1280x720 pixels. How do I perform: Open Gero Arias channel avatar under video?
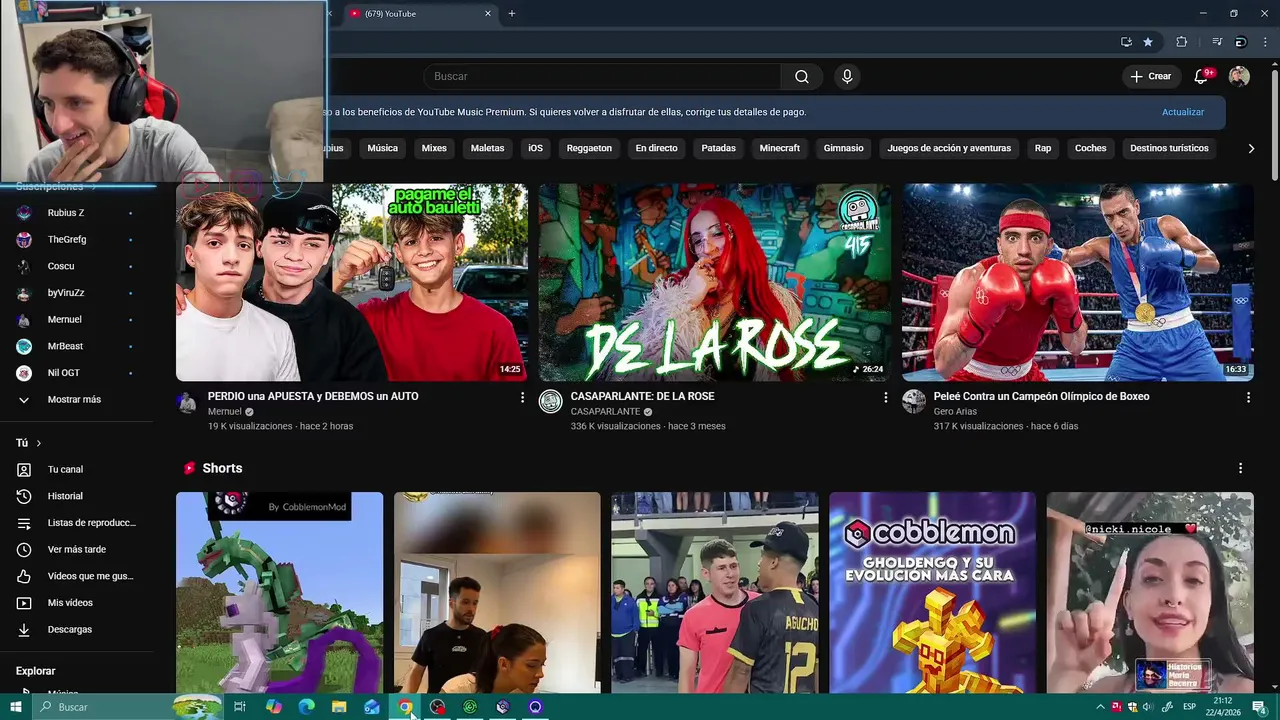point(914,402)
